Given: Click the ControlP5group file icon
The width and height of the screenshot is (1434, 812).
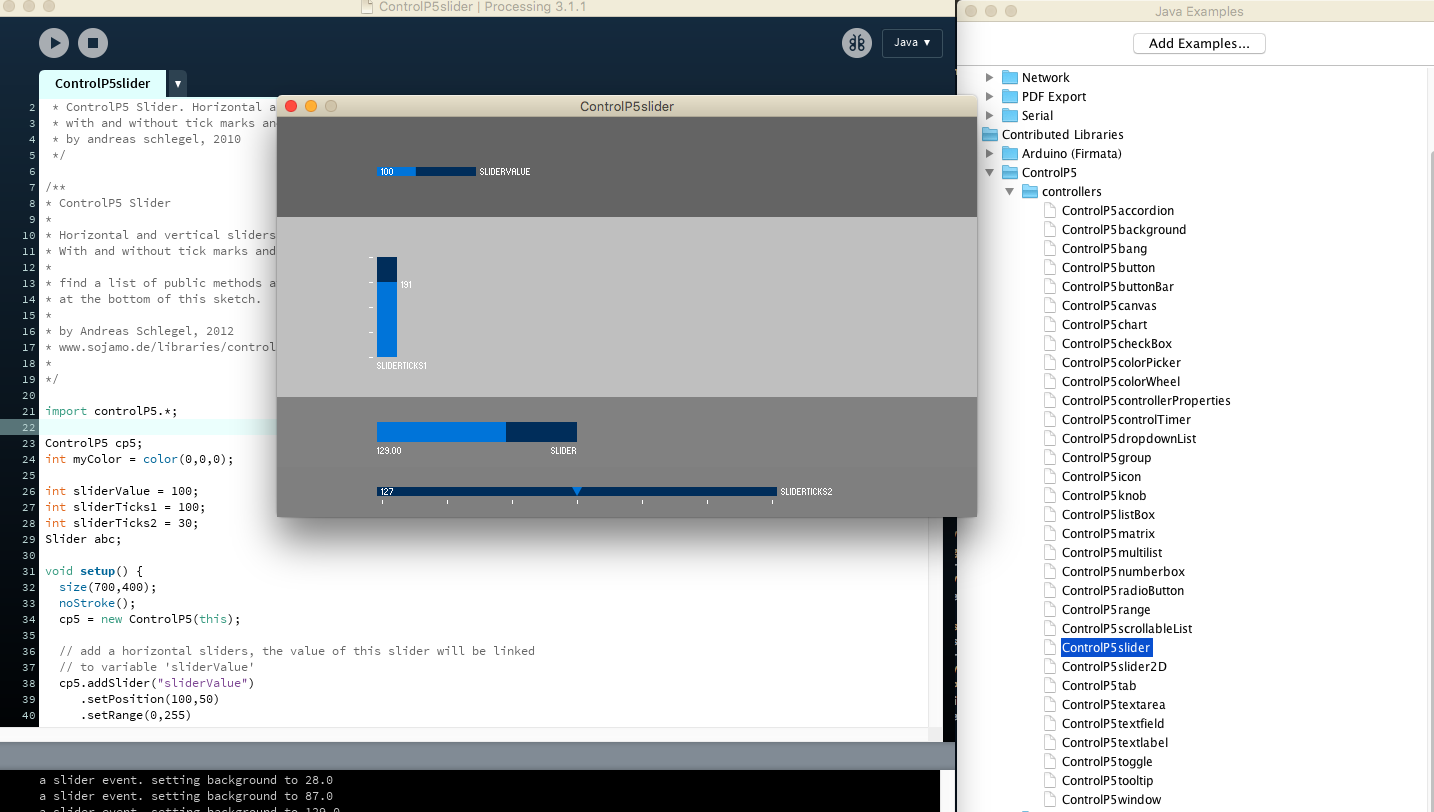Looking at the screenshot, I should pos(1050,457).
